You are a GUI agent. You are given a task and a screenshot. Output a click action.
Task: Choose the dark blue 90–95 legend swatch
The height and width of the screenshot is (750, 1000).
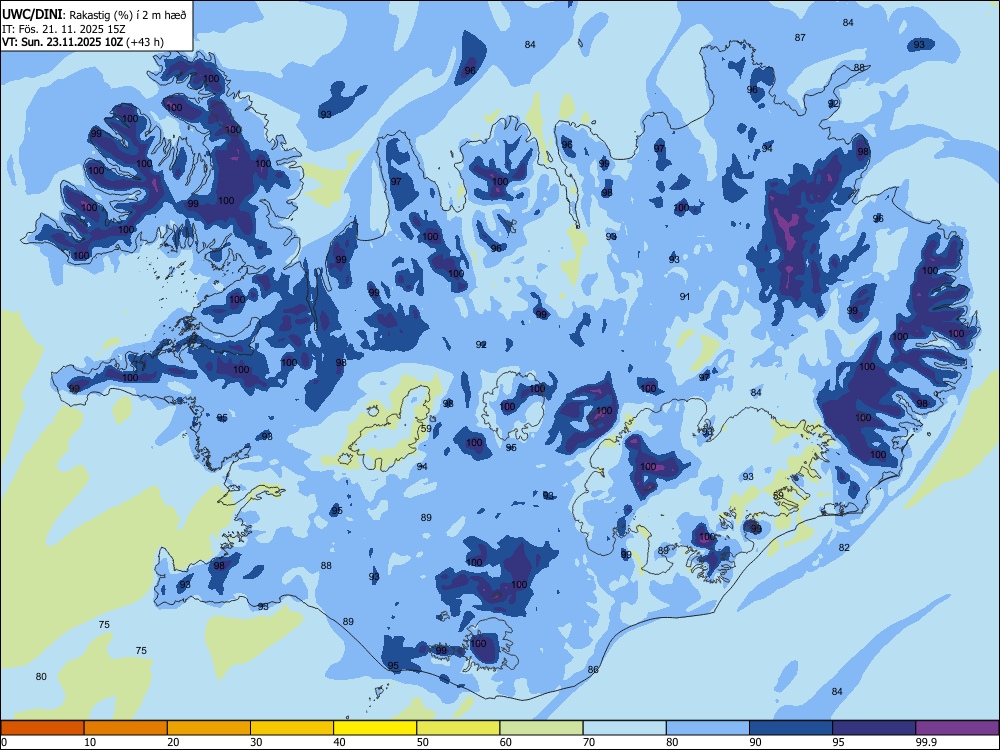[x=791, y=728]
